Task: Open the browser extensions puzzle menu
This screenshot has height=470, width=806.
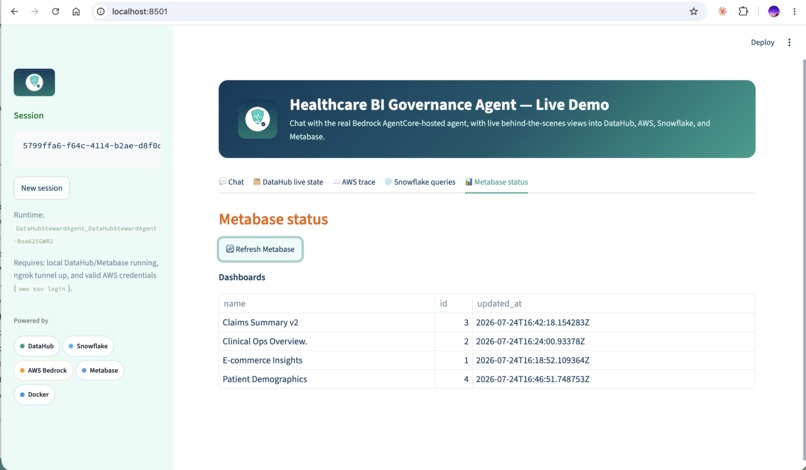Action: pyautogui.click(x=743, y=11)
